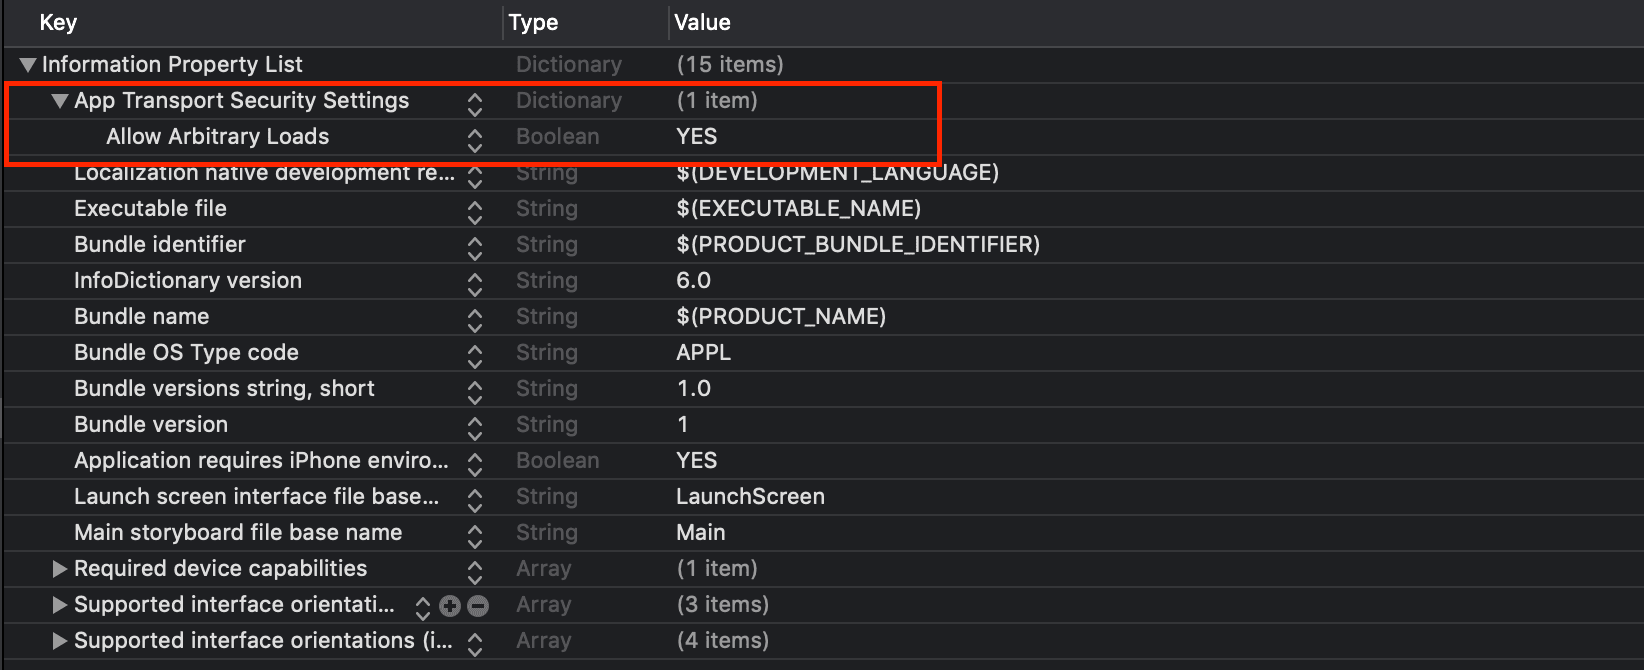Collapse the App Transport Security Settings entry

60,100
